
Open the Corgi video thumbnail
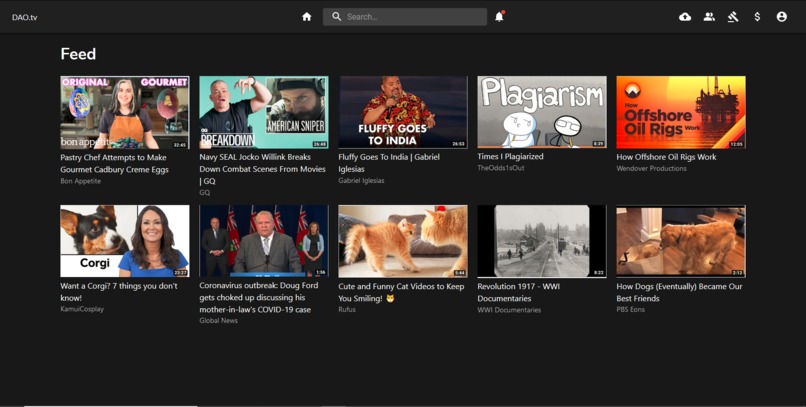[125, 241]
